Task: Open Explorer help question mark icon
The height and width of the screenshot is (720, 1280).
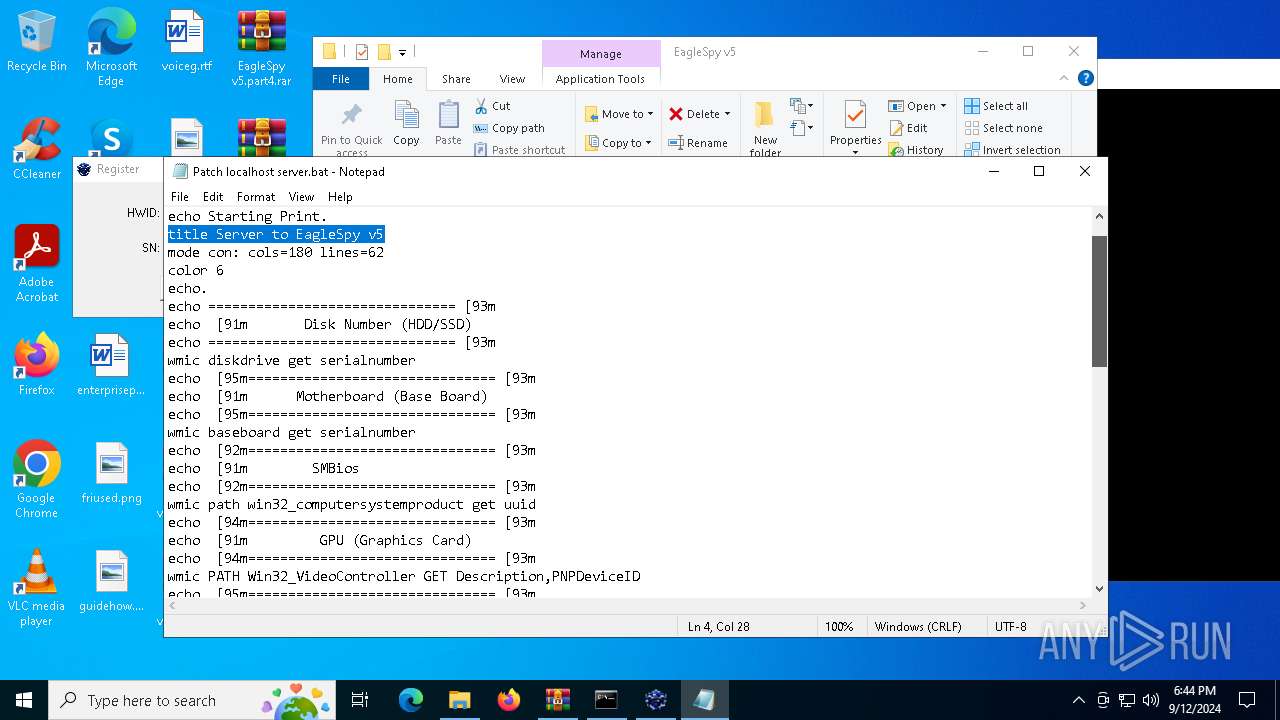Action: [x=1086, y=78]
